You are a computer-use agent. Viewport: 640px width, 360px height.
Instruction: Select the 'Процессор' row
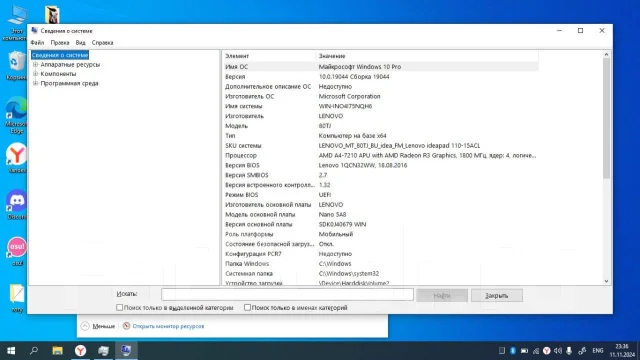(x=380, y=156)
